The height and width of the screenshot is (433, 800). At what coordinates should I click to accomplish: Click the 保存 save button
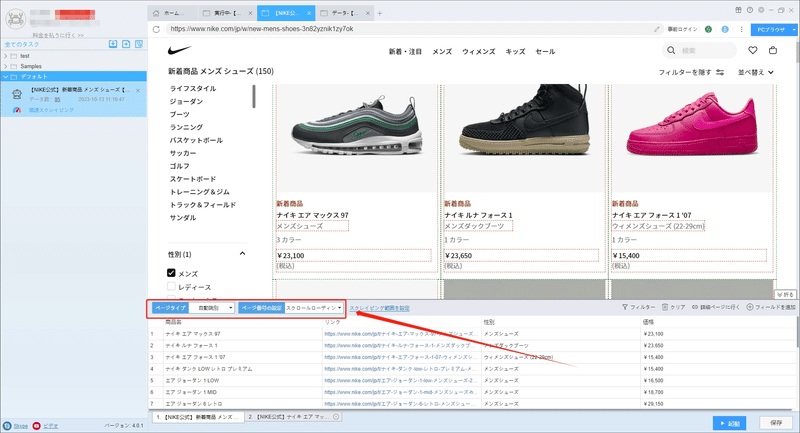pos(776,423)
